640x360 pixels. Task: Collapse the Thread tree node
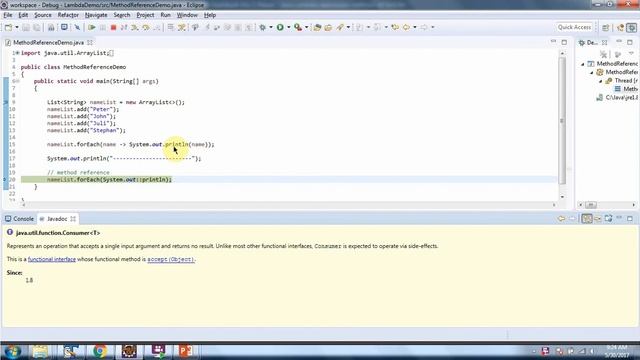coord(600,81)
